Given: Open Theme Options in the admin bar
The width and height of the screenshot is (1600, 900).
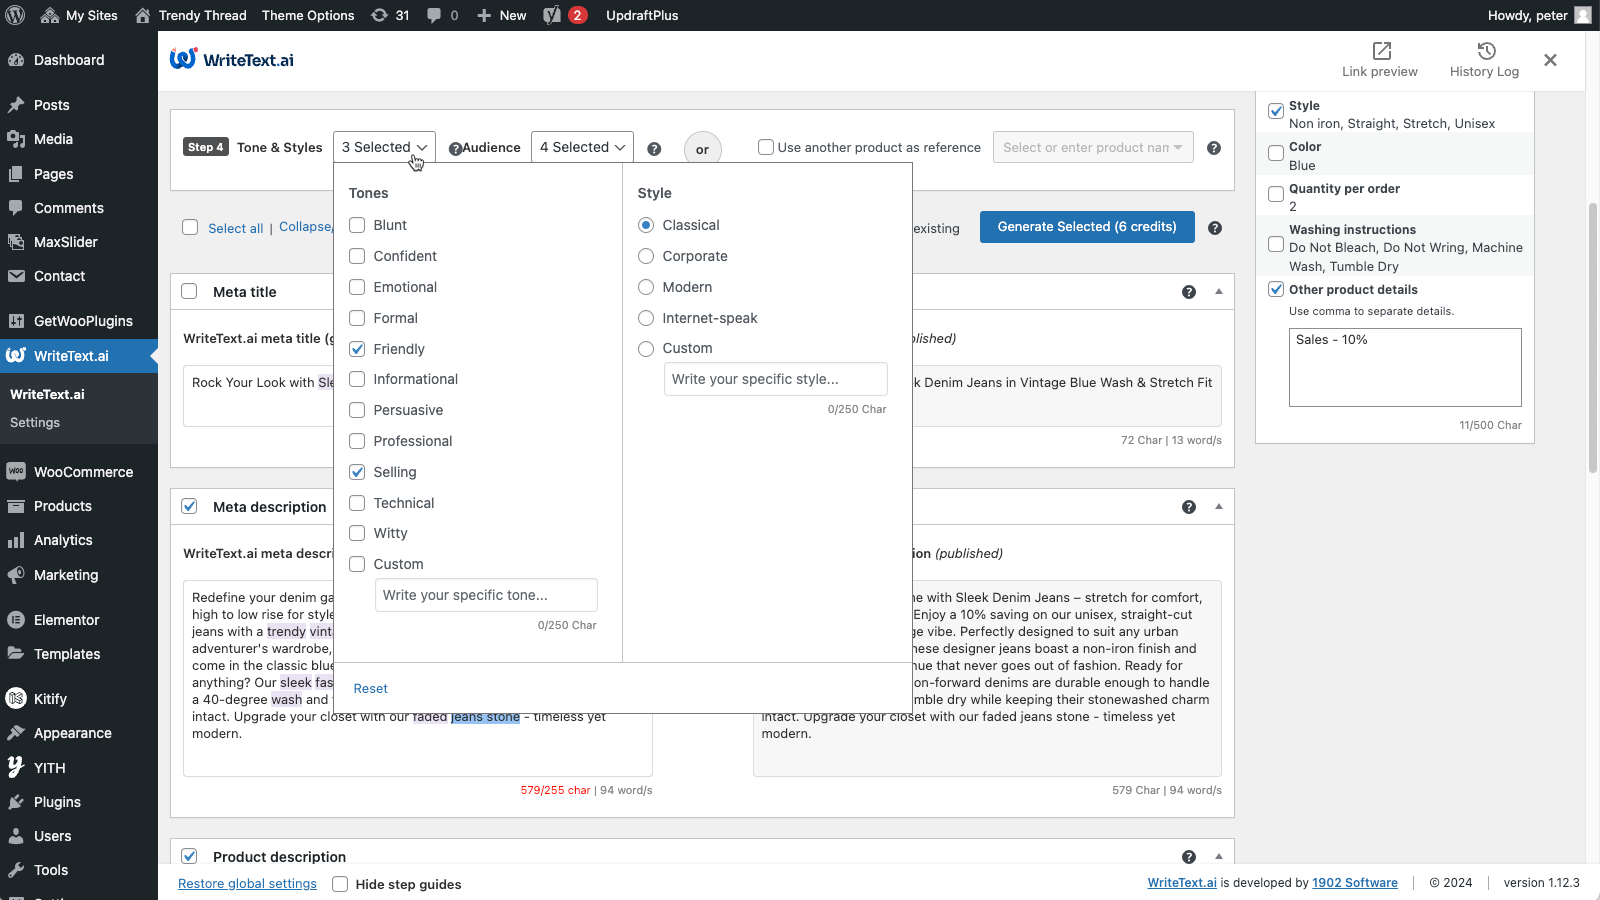Looking at the screenshot, I should 307,15.
